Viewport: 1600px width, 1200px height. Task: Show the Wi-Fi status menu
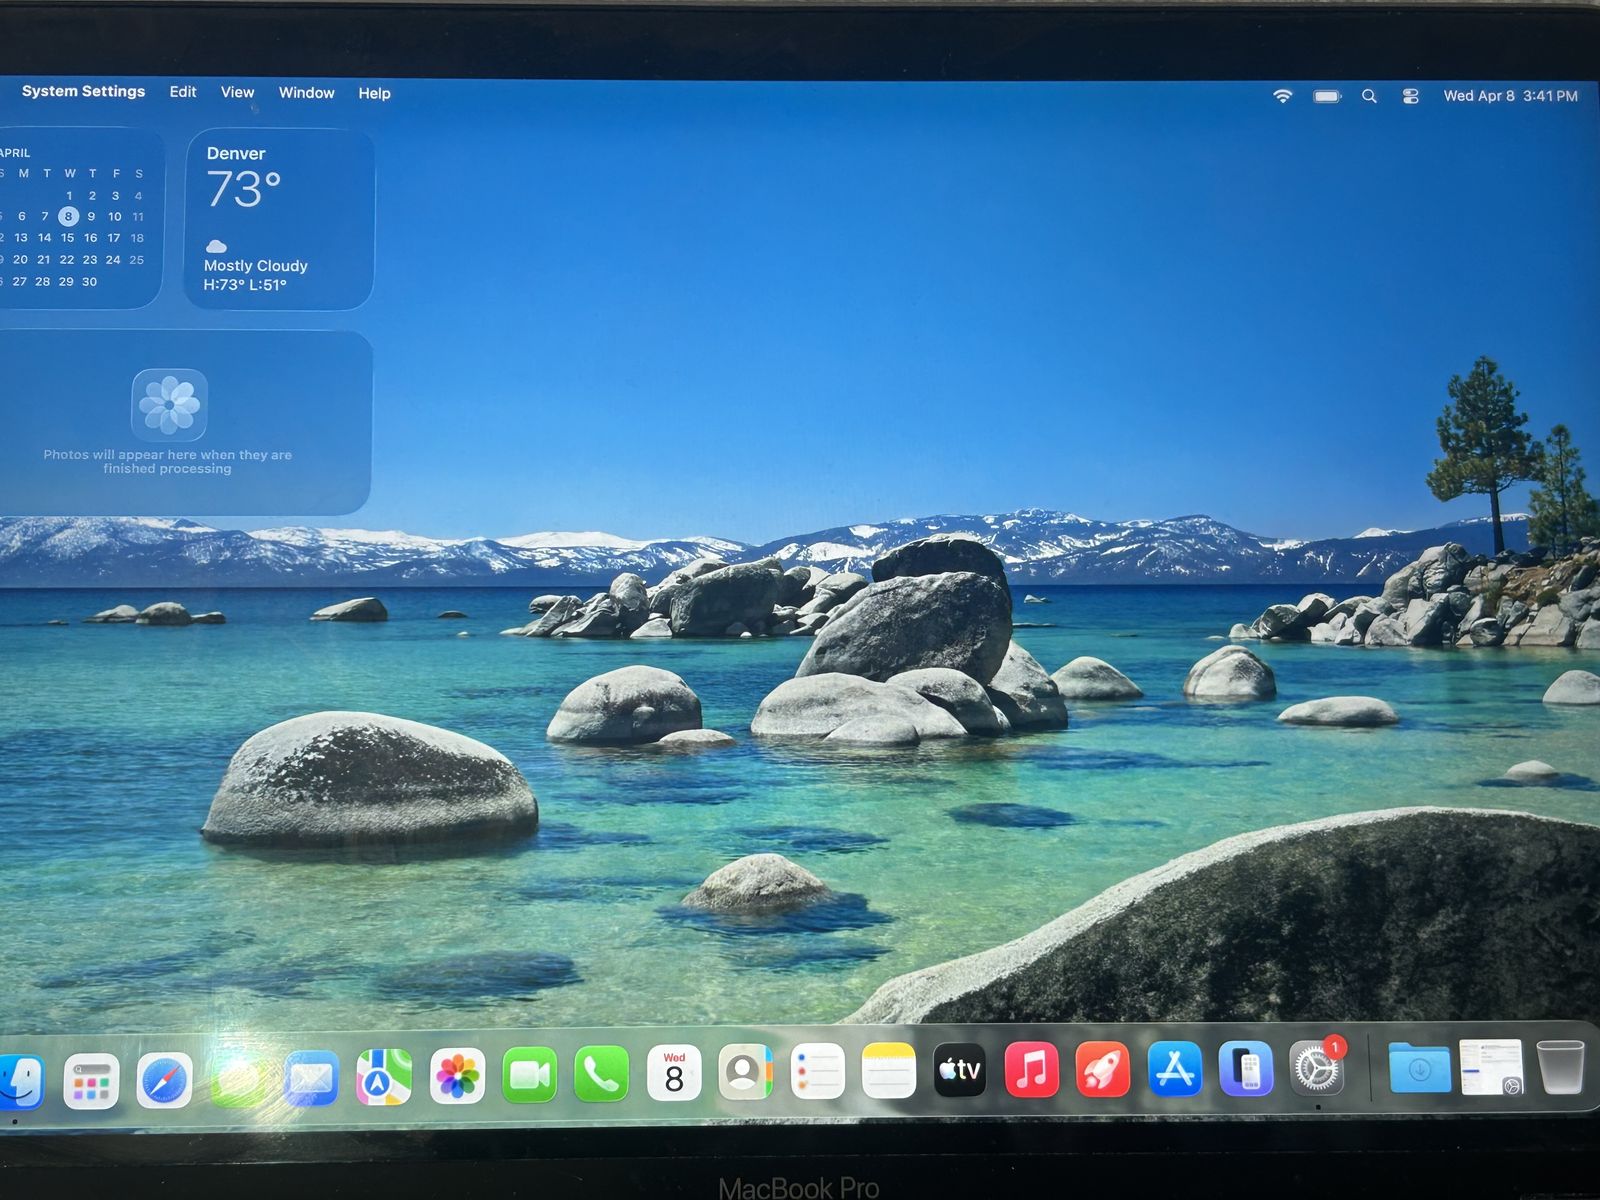[x=1282, y=96]
